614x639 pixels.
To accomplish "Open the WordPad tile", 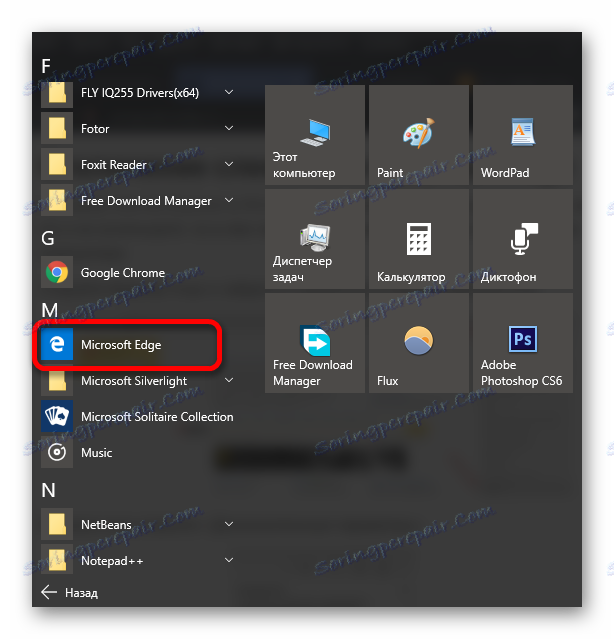I will tap(523, 135).
